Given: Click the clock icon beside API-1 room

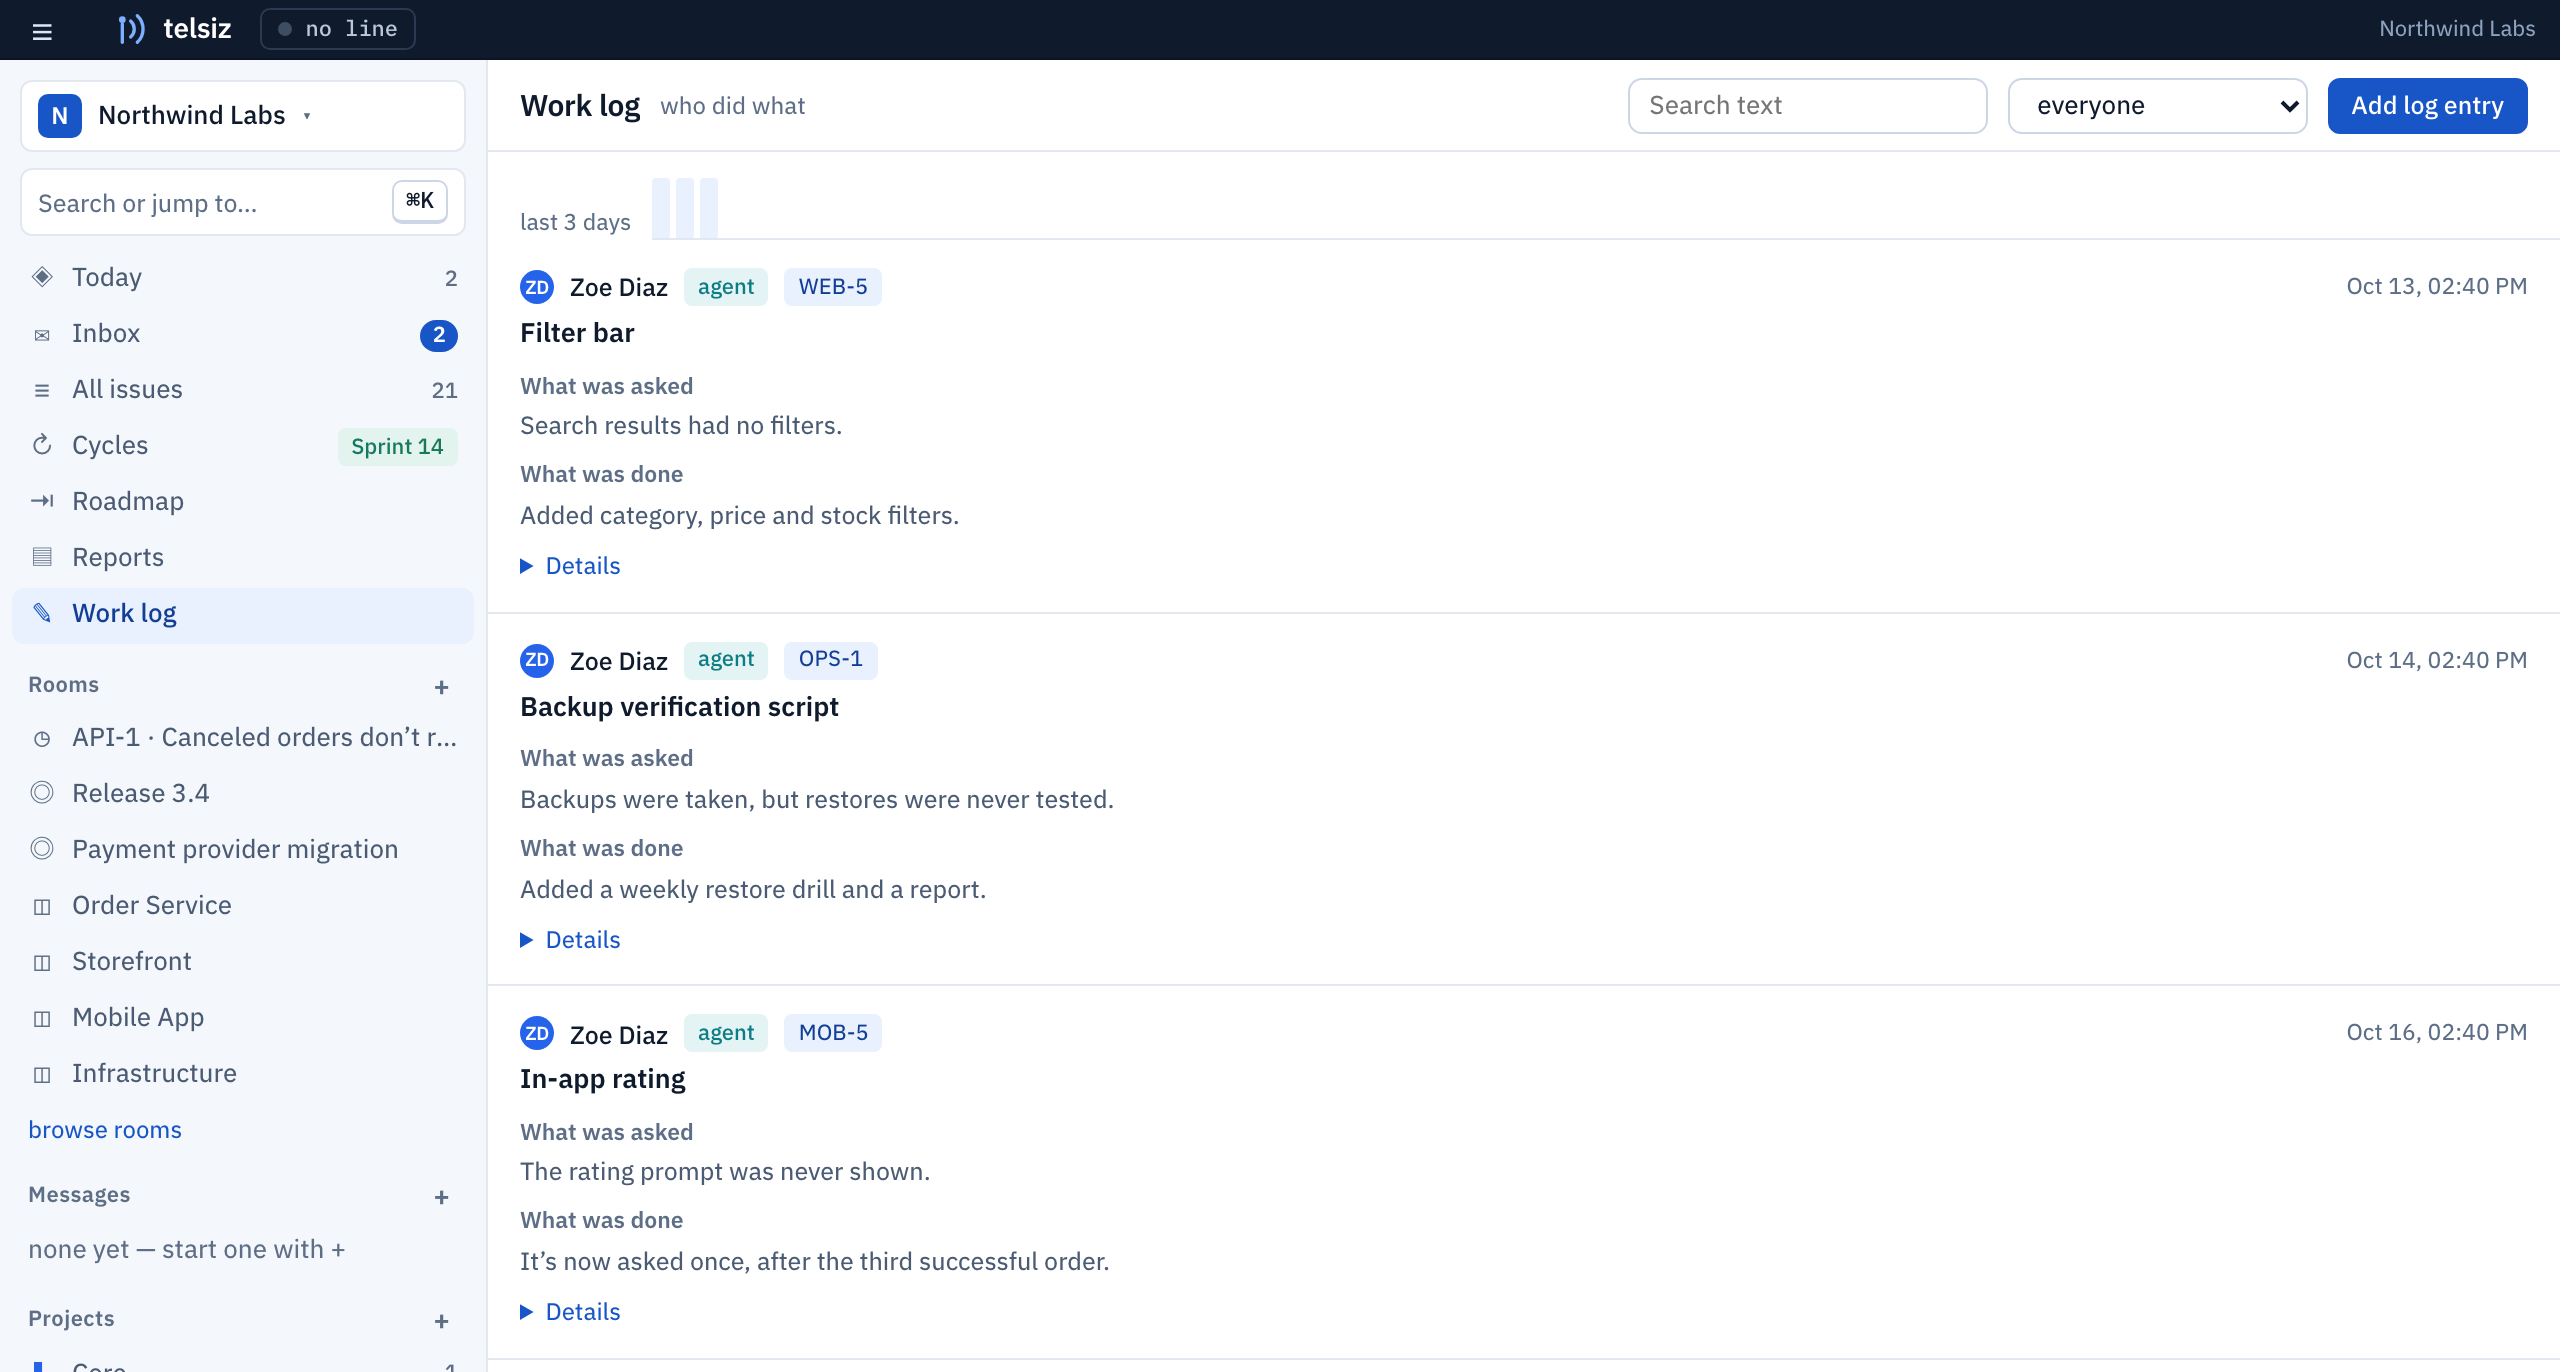Looking at the screenshot, I should click(x=42, y=739).
